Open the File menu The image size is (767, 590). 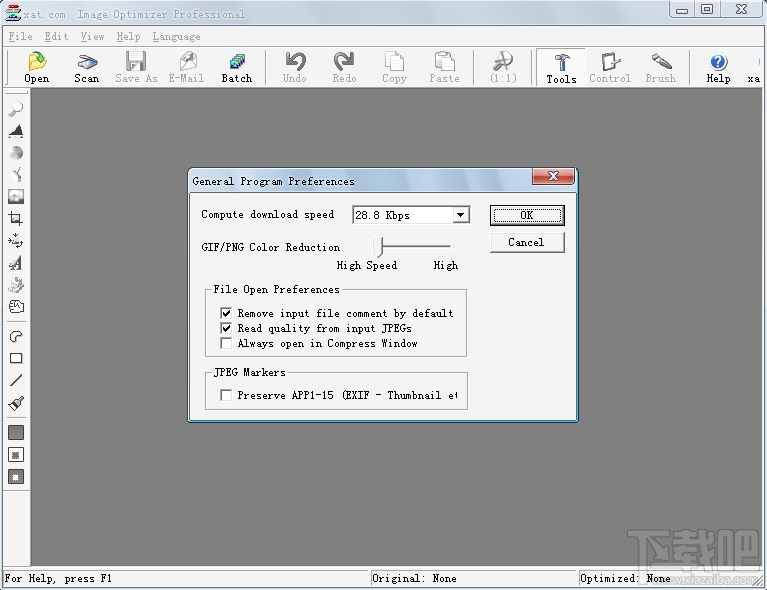coord(21,37)
